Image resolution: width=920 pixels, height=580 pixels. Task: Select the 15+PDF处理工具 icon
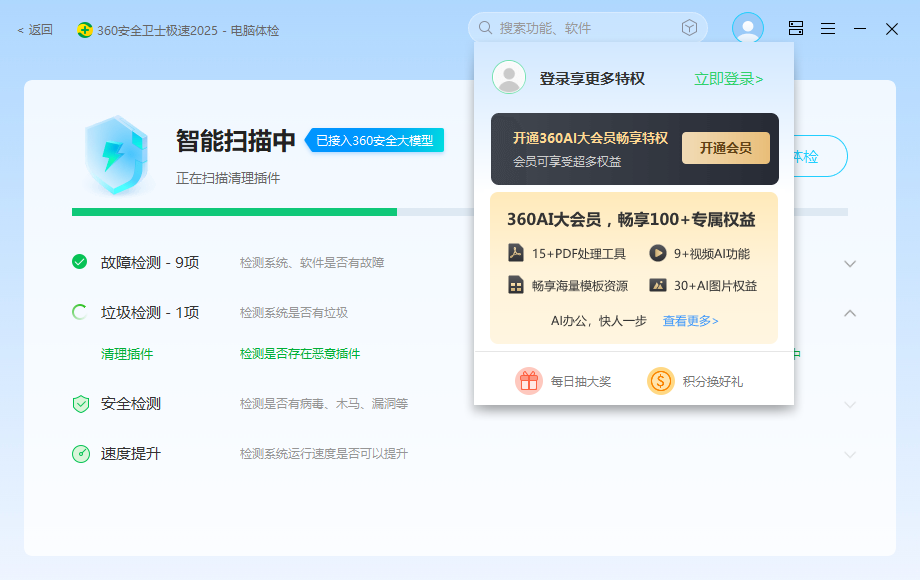pyautogui.click(x=517, y=252)
